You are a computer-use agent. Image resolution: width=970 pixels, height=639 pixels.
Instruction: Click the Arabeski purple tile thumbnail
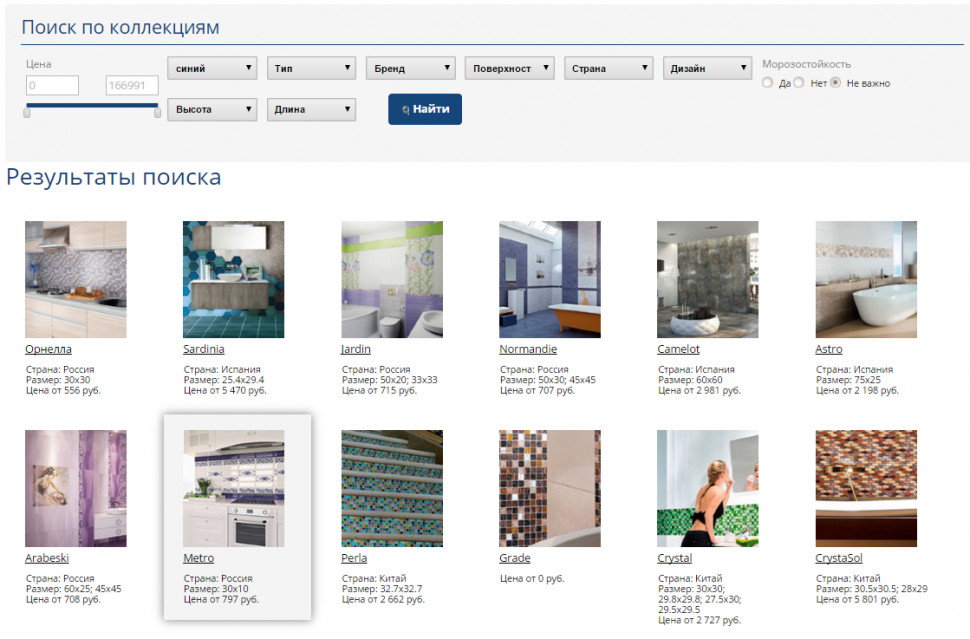click(75, 489)
